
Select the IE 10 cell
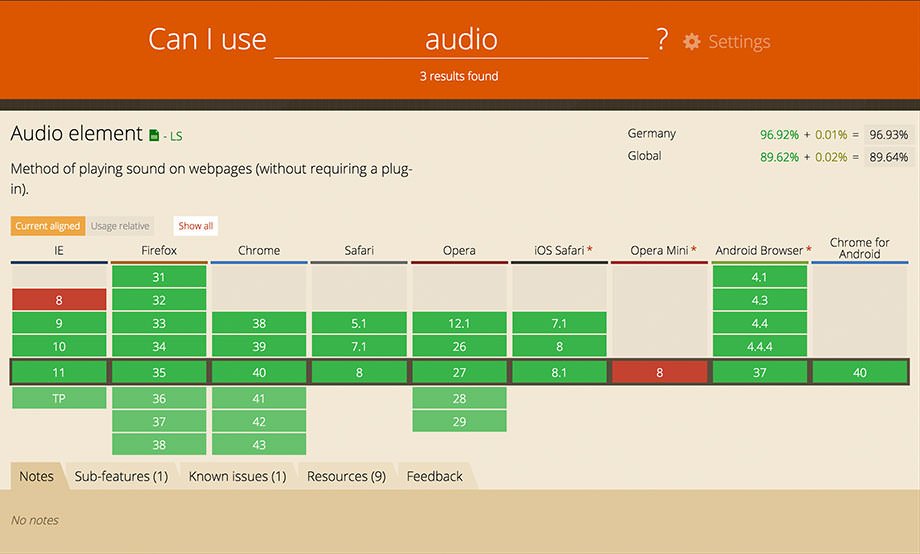pyautogui.click(x=59, y=346)
